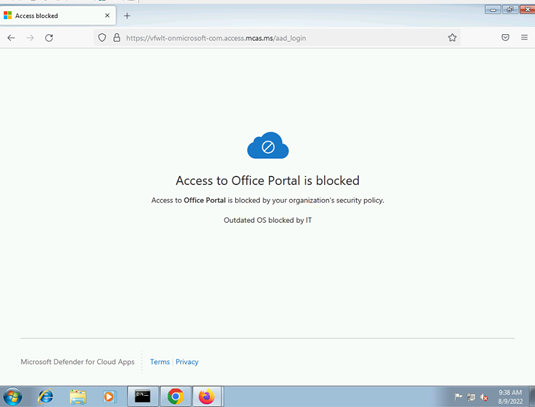Save page to Pocket
This screenshot has width=535, height=407.
pos(505,38)
